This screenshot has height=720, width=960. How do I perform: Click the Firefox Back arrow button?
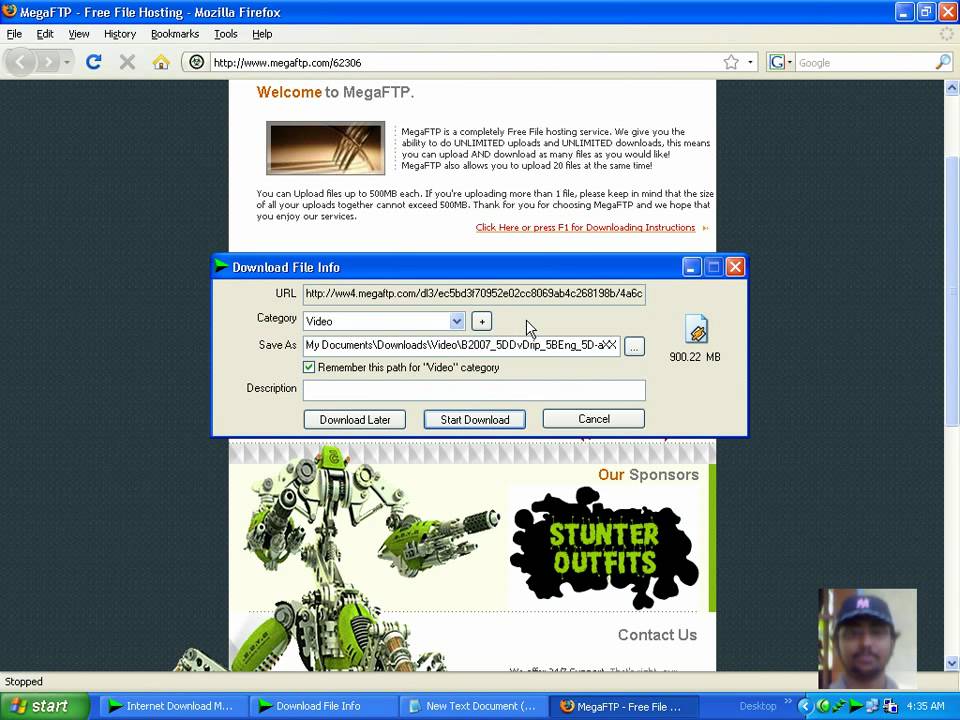coord(20,62)
